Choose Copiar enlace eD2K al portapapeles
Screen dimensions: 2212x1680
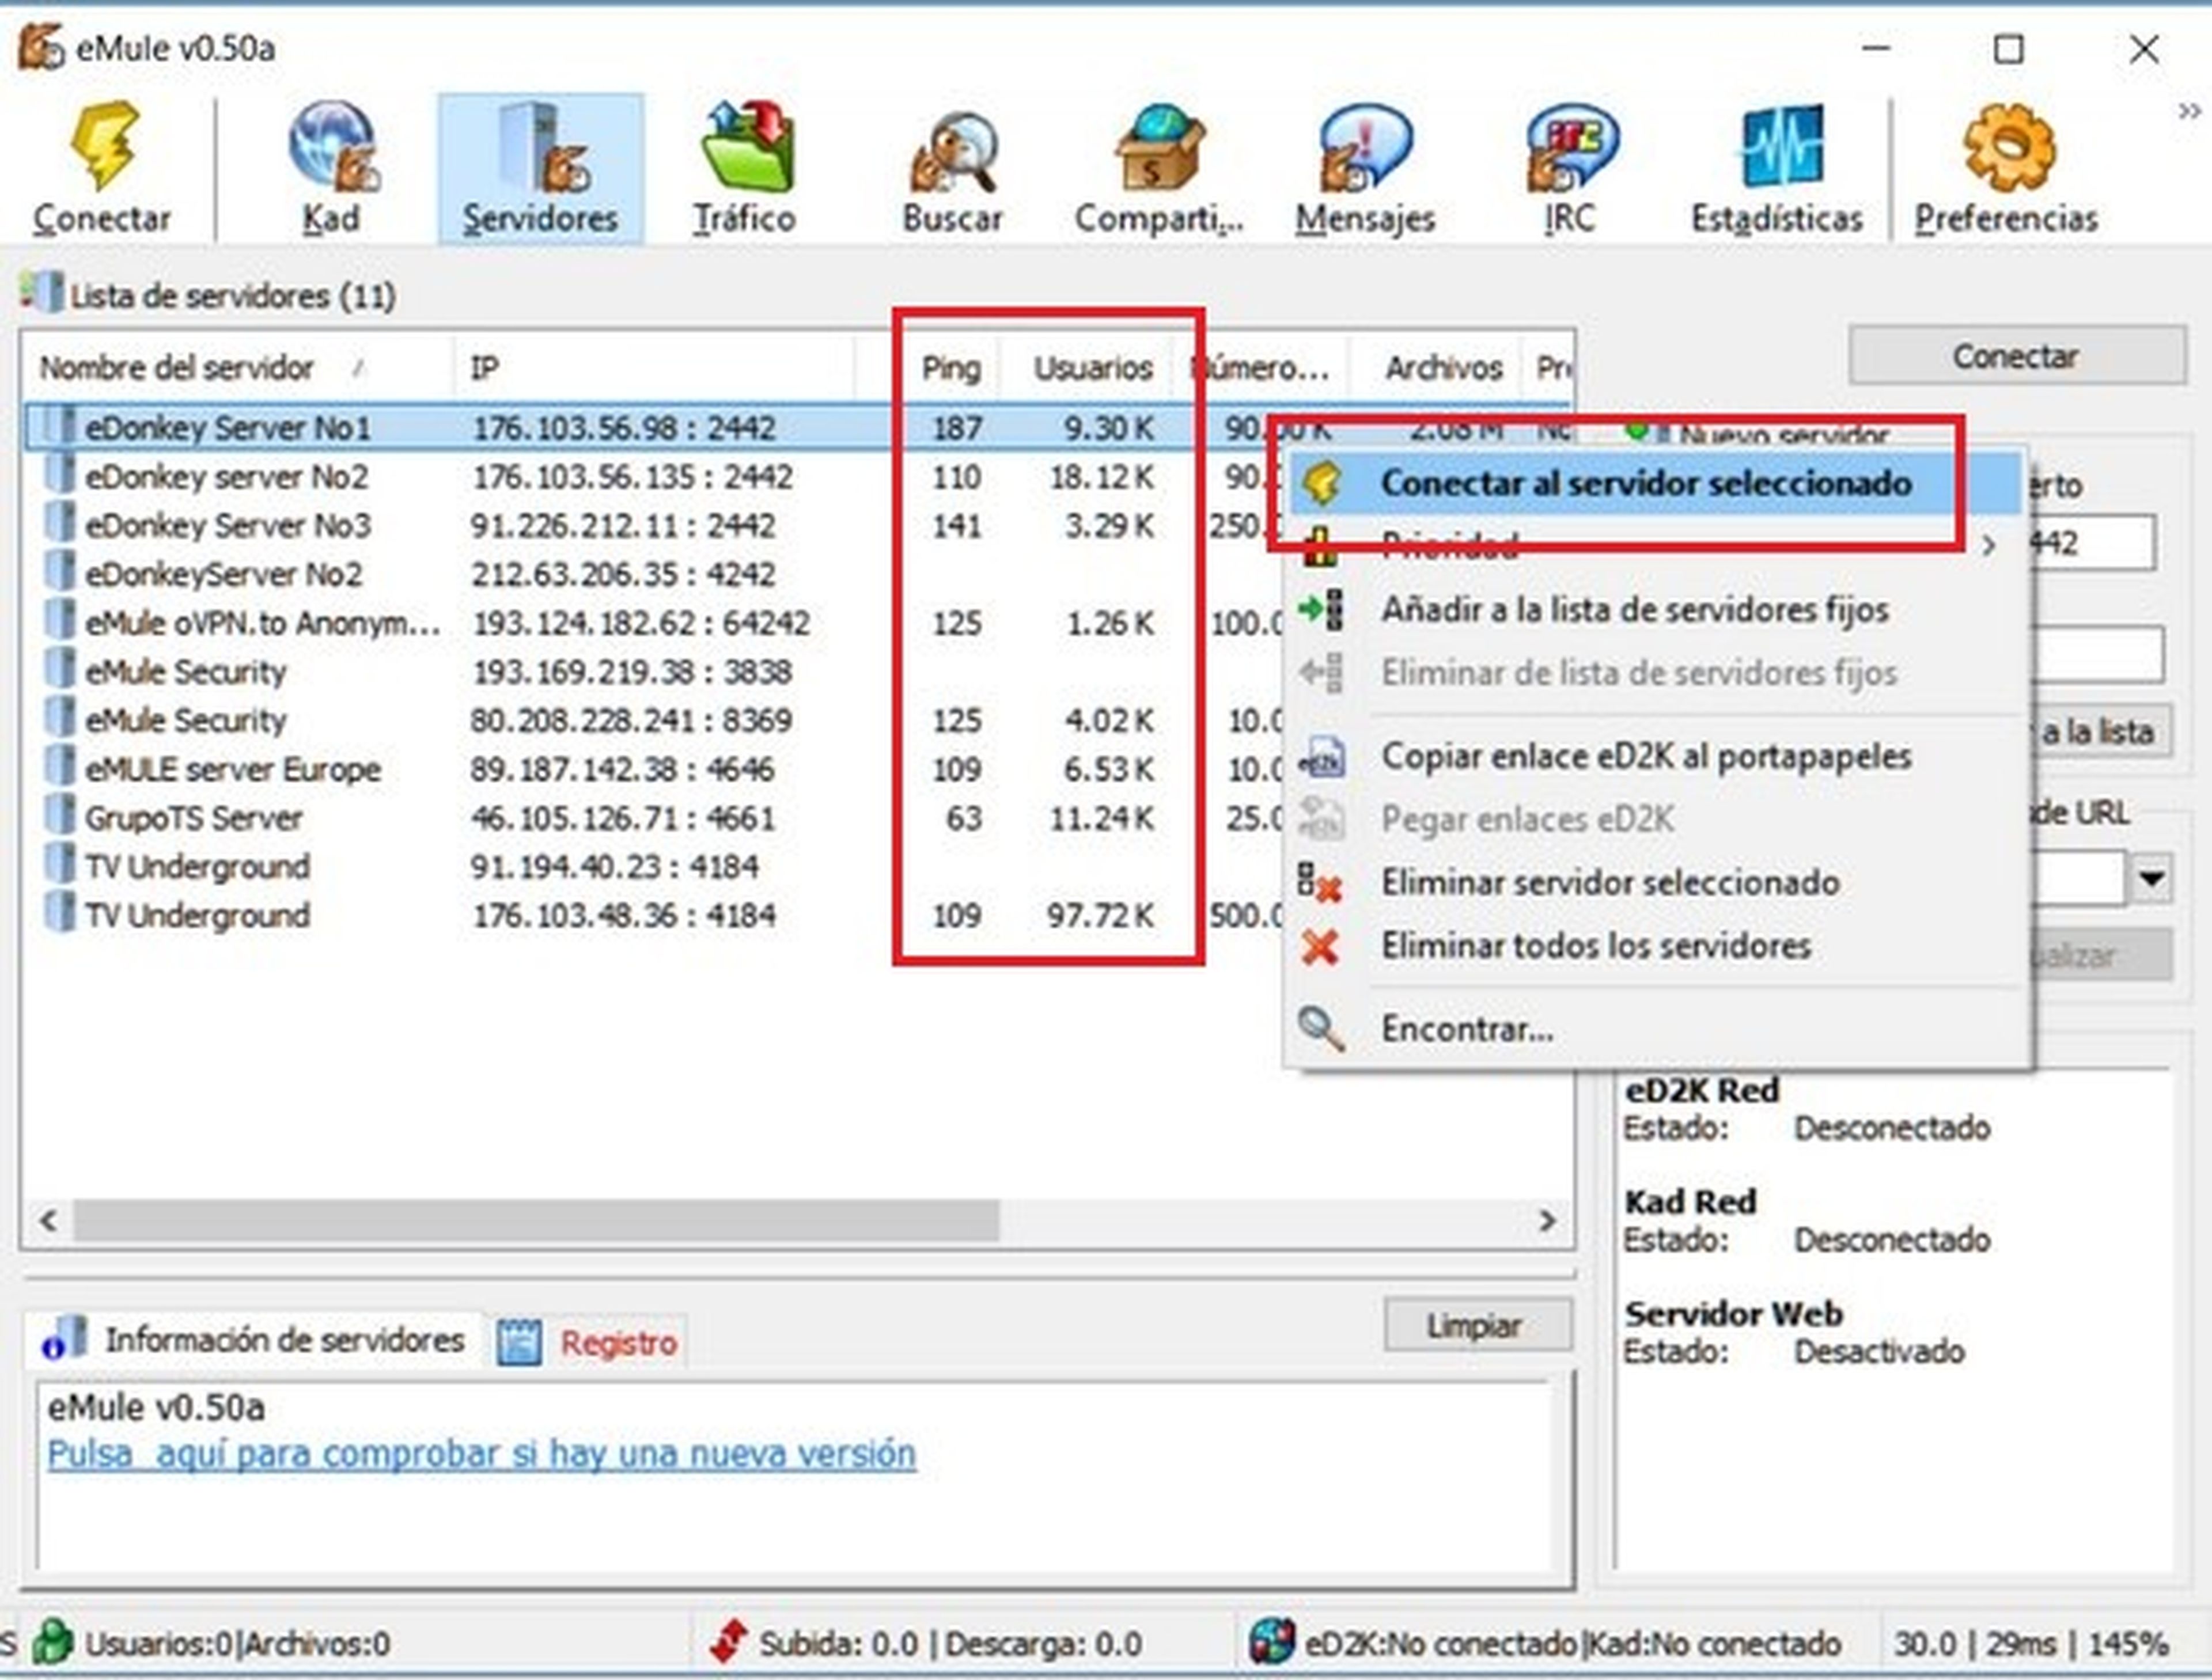pos(1655,756)
